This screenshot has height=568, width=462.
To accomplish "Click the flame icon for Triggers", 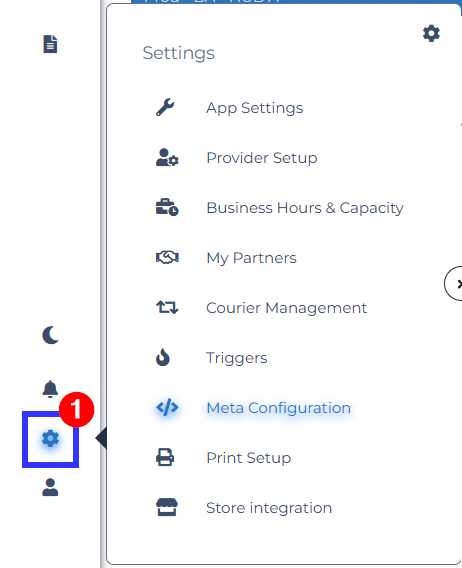I will pyautogui.click(x=163, y=357).
